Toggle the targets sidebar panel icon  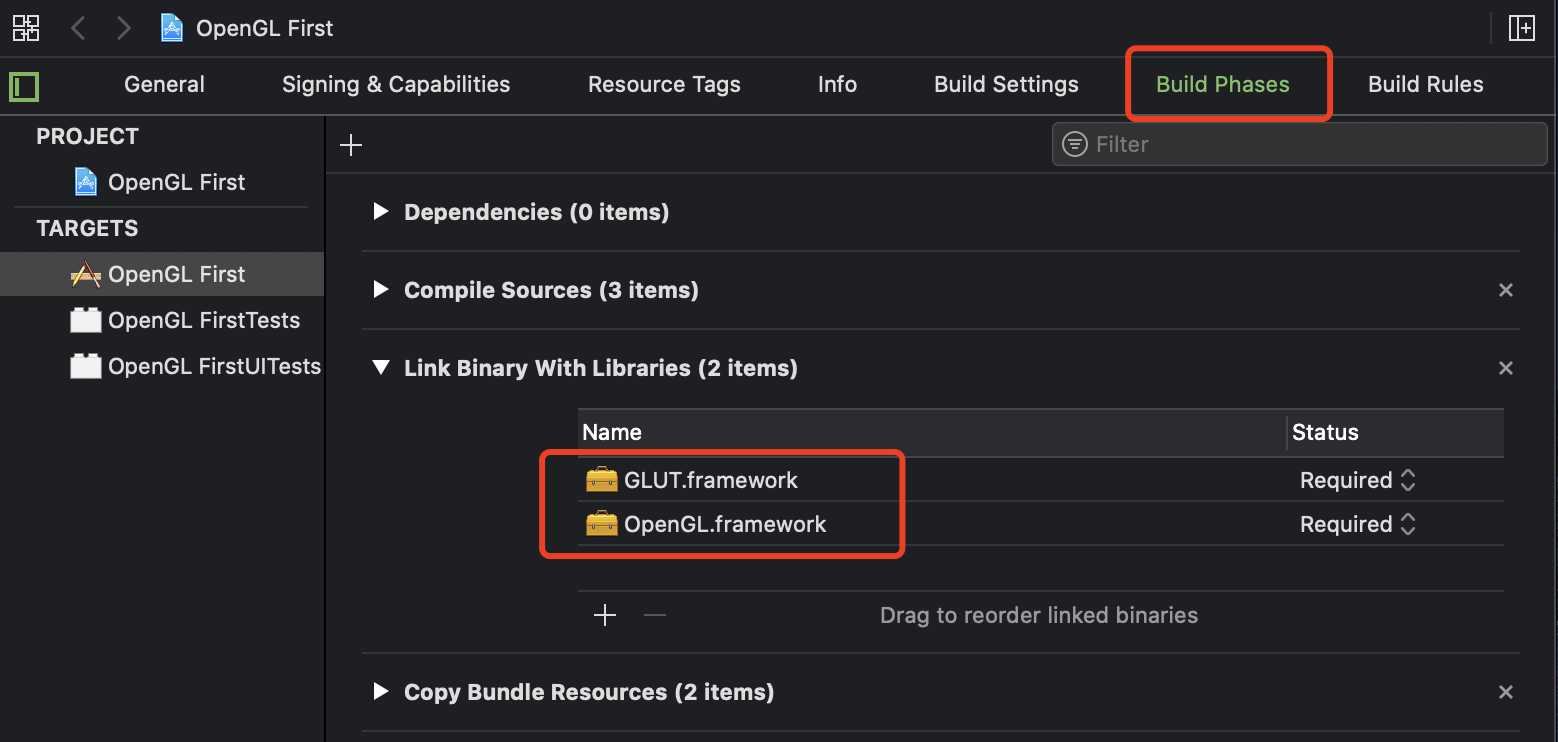pos(24,87)
